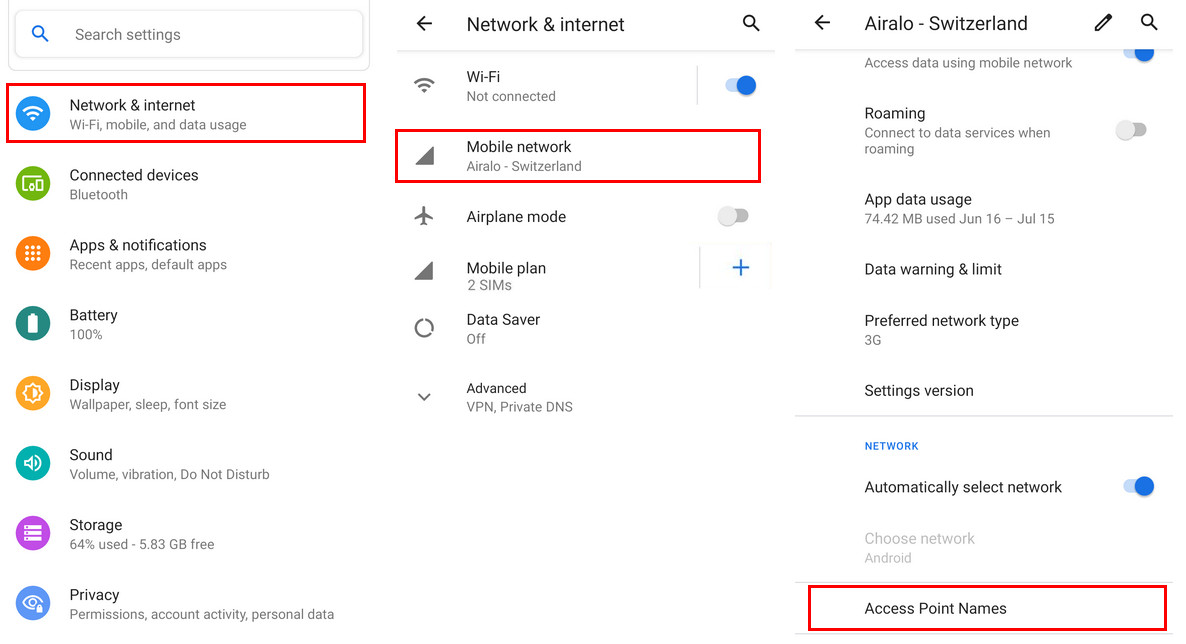
Task: Open the Mobile network entry
Action: (x=578, y=155)
